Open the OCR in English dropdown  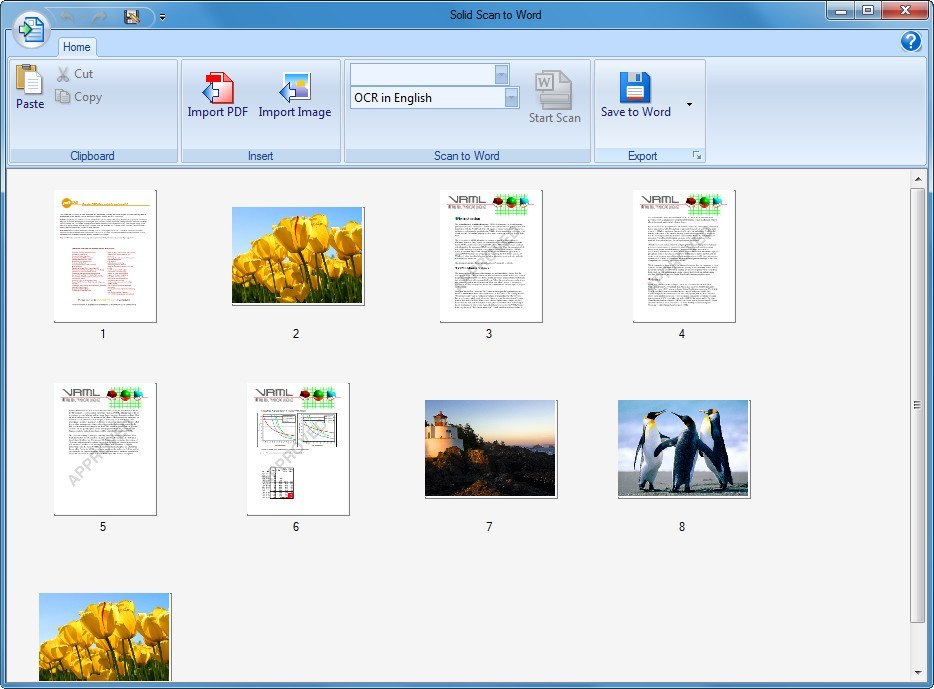coord(510,97)
